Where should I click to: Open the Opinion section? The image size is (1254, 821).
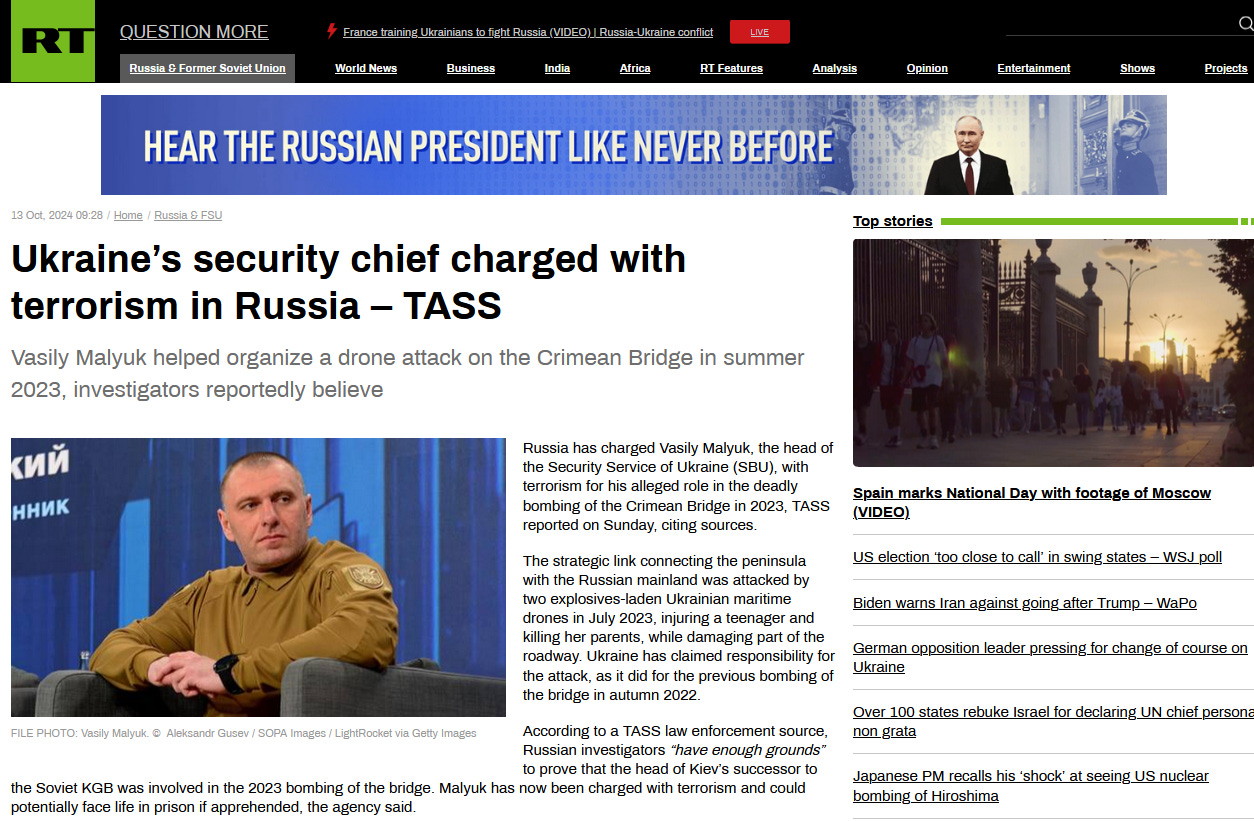(x=927, y=68)
